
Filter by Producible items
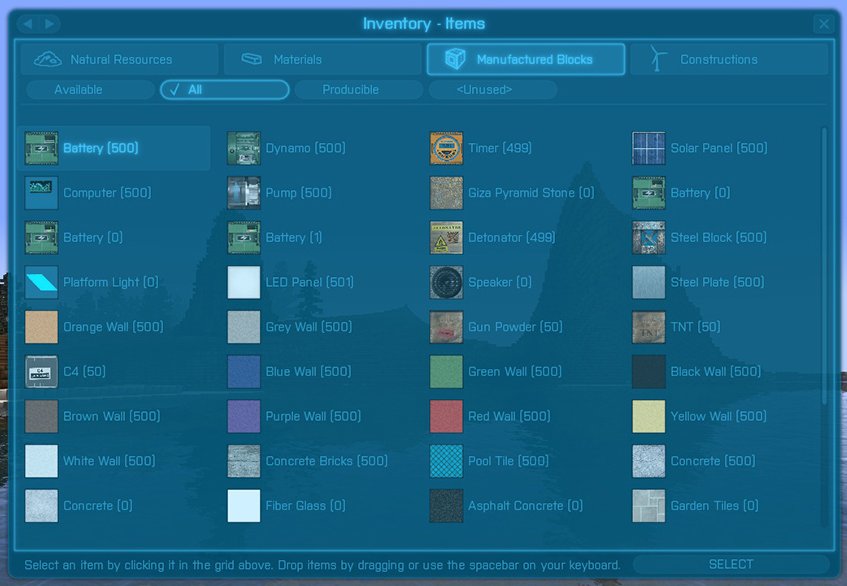click(x=359, y=90)
